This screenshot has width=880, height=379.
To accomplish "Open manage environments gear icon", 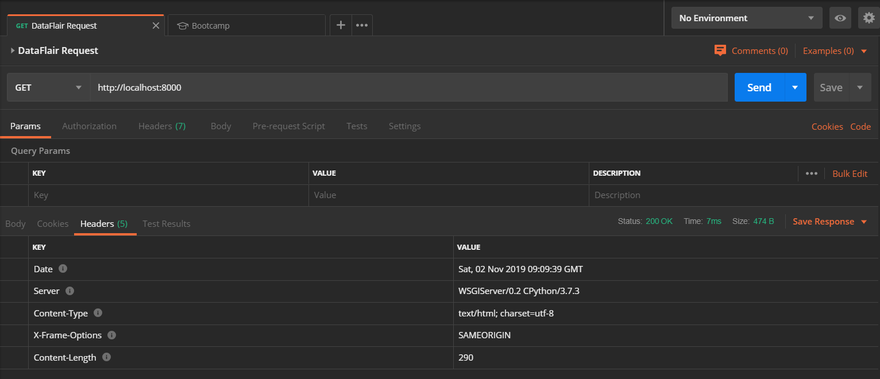I will click(869, 18).
